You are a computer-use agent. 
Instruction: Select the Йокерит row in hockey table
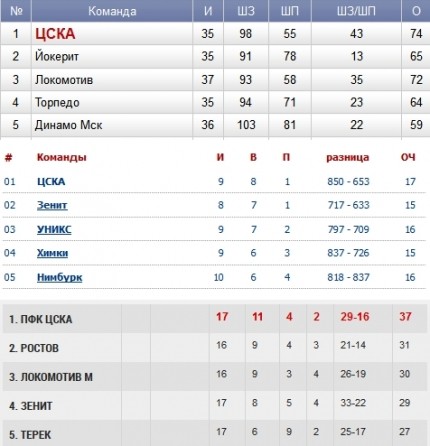click(215, 56)
